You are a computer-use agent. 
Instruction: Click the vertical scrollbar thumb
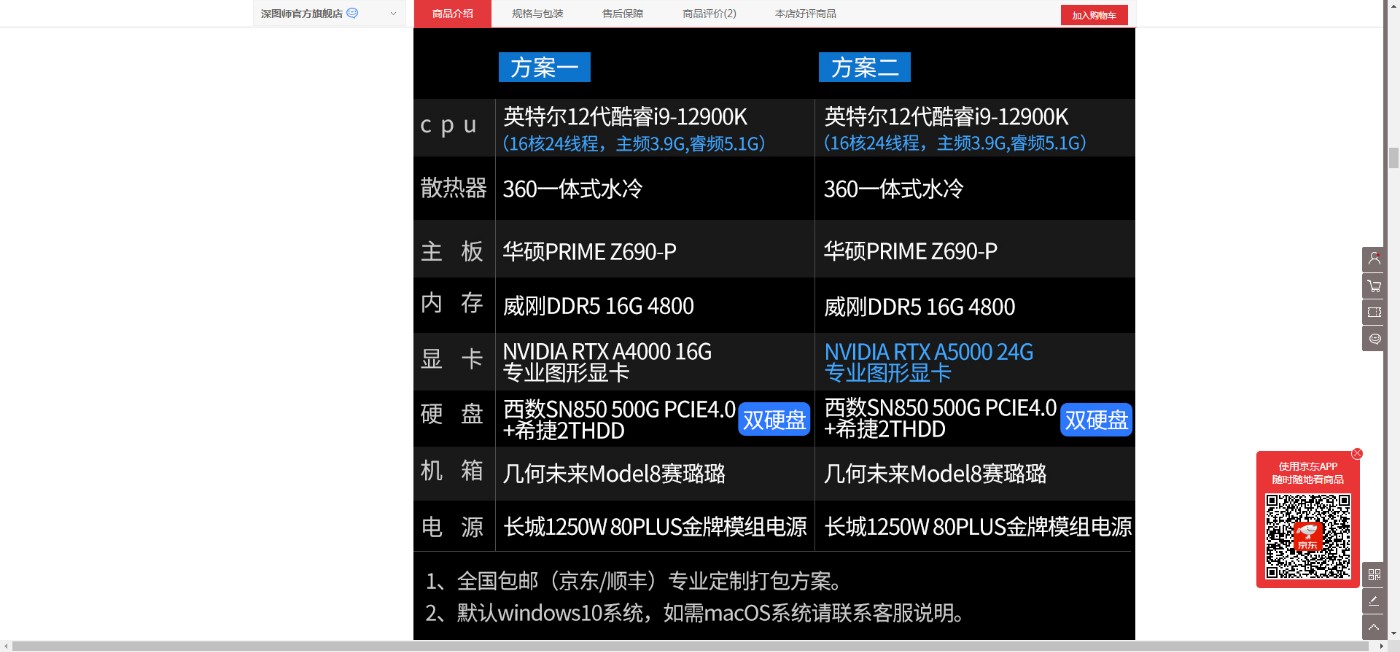pos(1392,158)
